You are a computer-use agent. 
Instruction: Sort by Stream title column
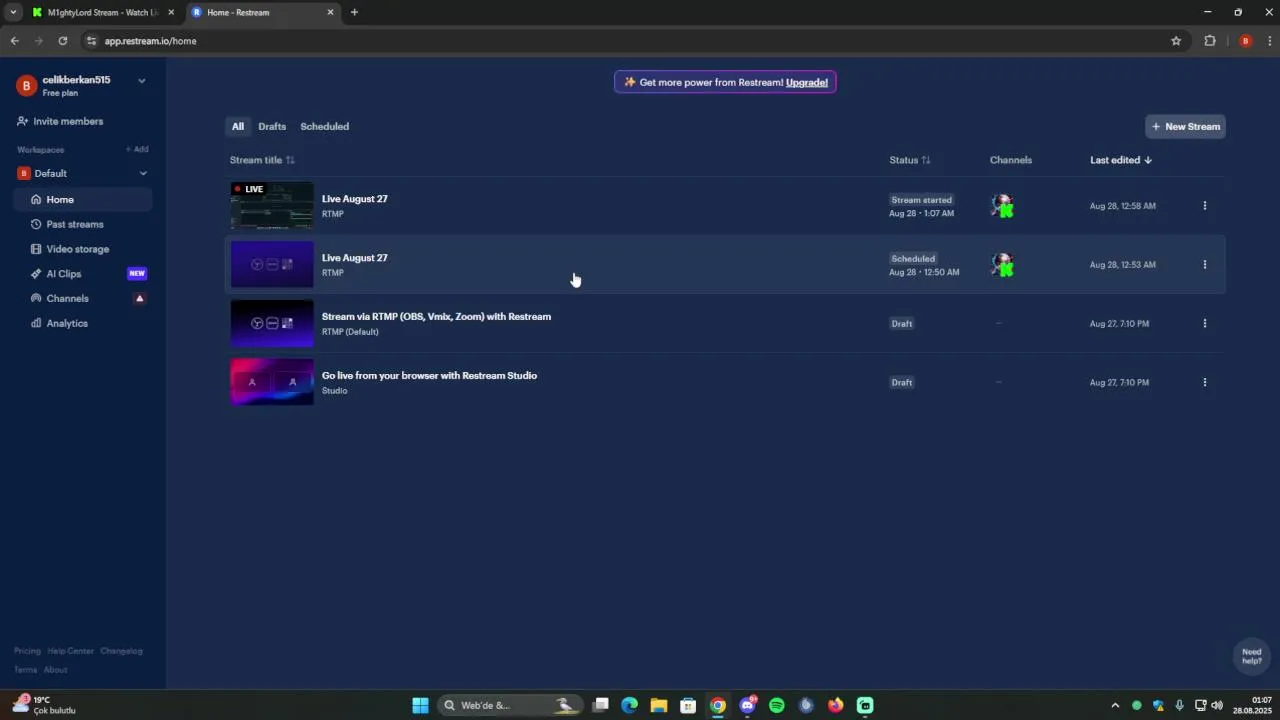coord(262,160)
